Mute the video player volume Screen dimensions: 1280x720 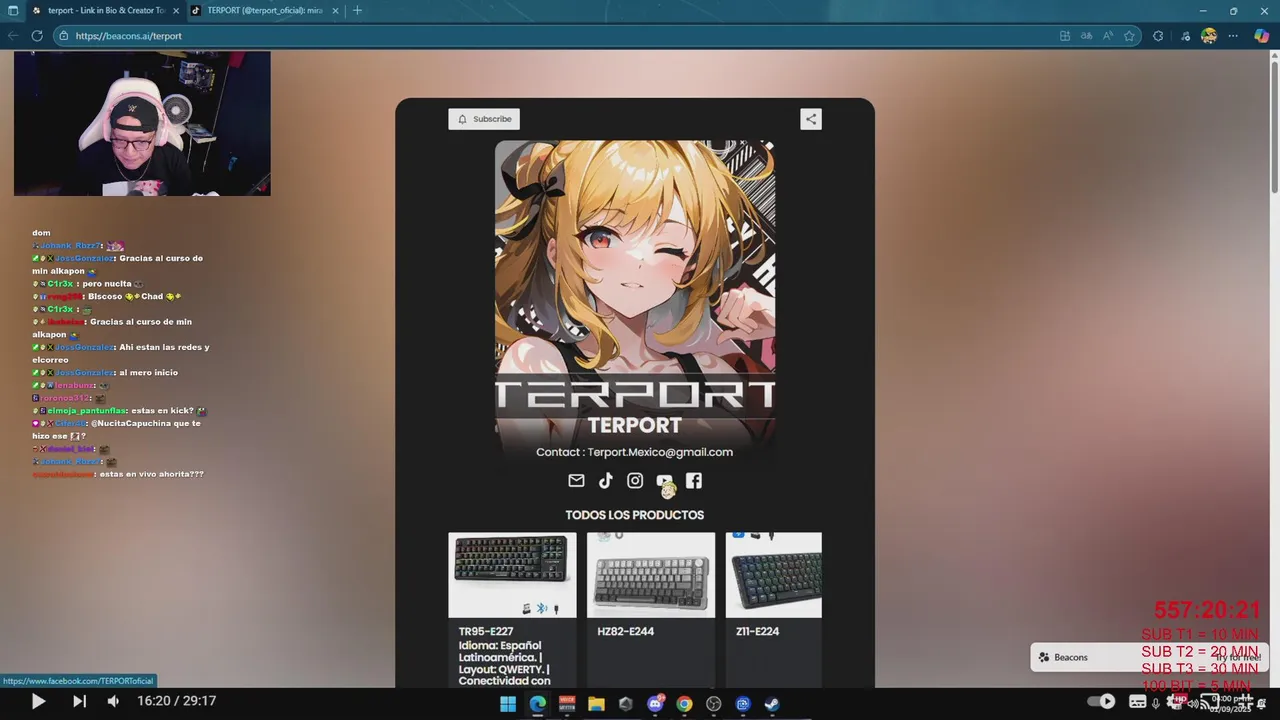coord(113,701)
